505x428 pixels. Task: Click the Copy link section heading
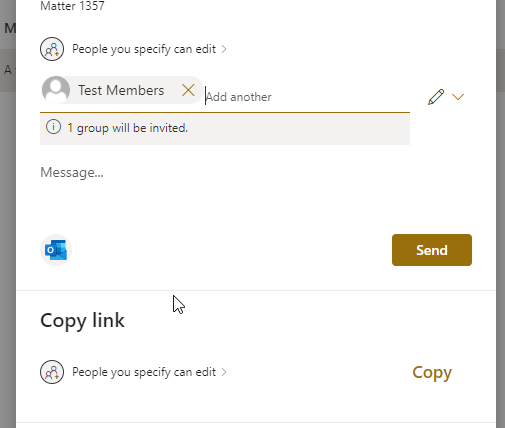(82, 320)
